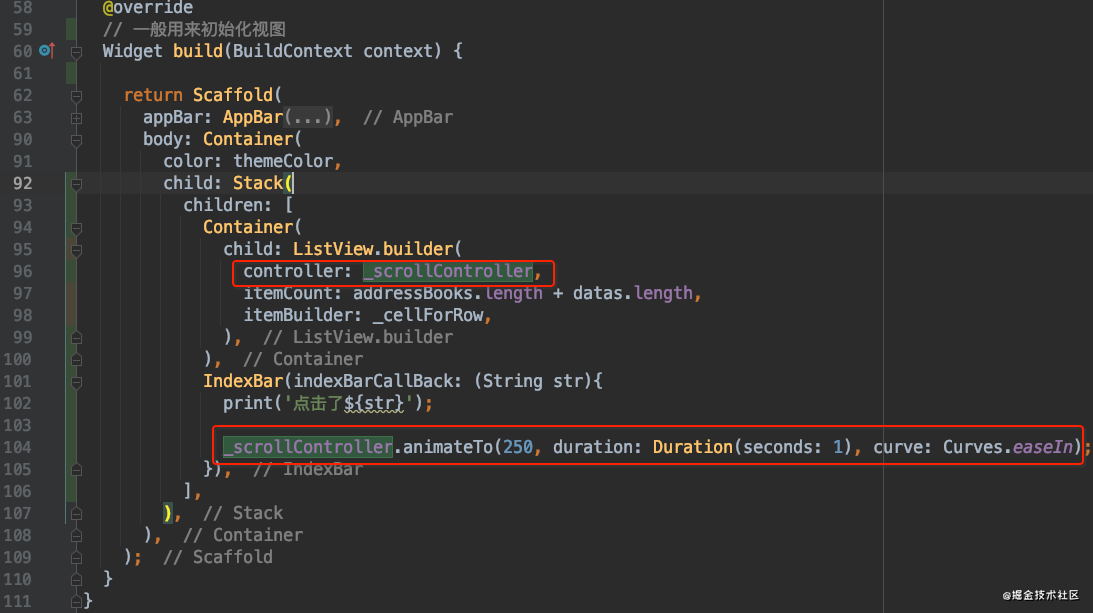
Task: Click line number 60 in the gutter
Action: (22, 51)
